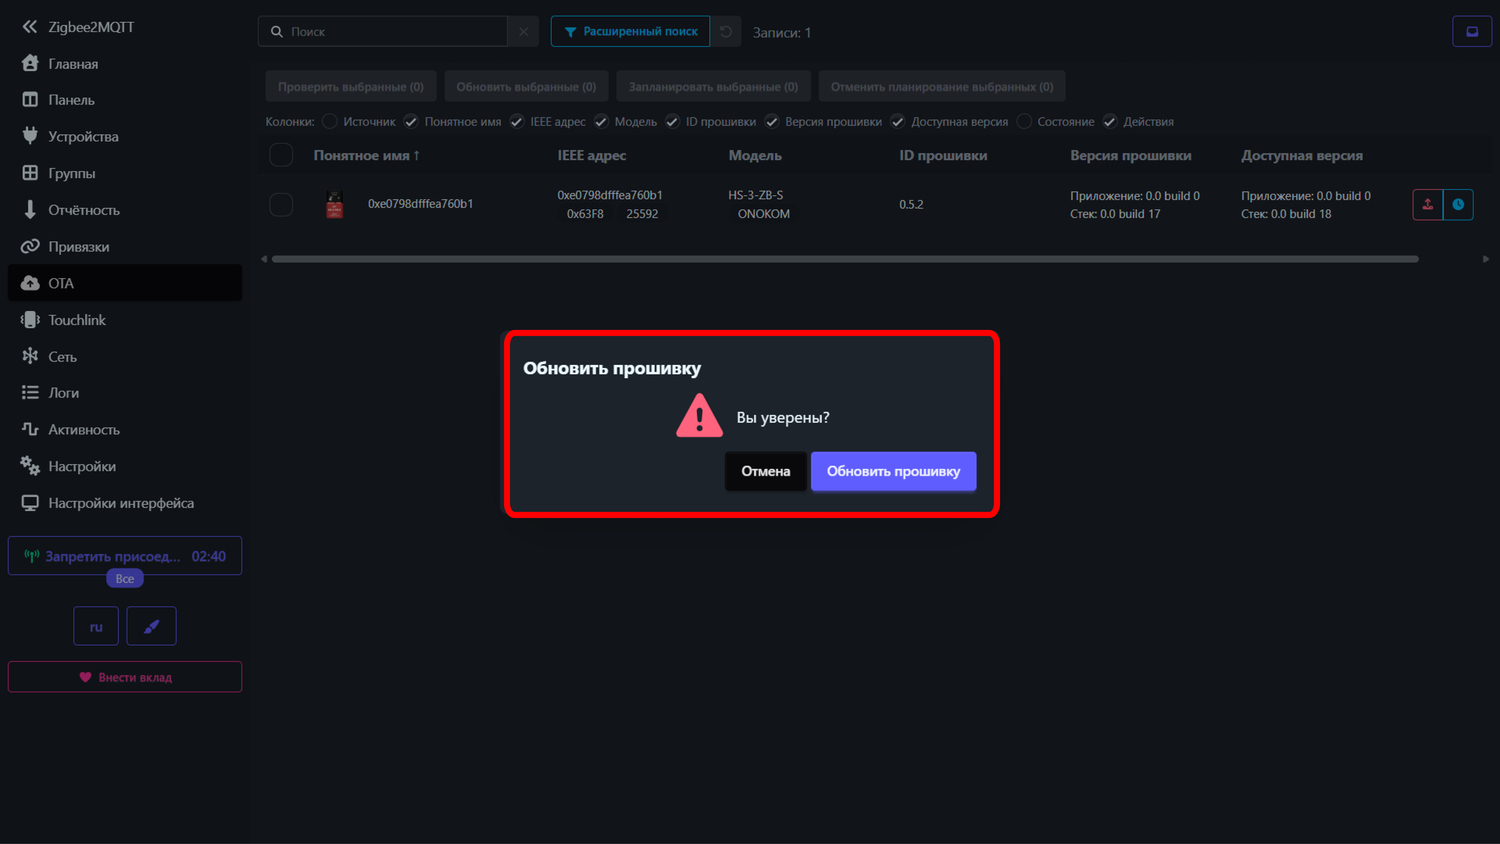Go to "Настройки" in the sidebar
Image resolution: width=1500 pixels, height=844 pixels.
(x=82, y=466)
